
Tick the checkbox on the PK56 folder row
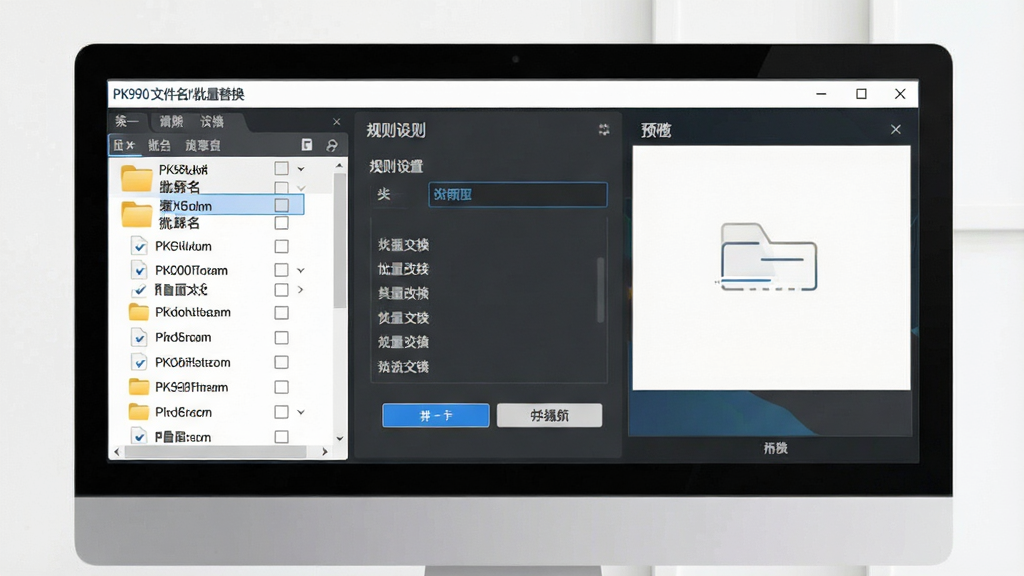point(281,168)
